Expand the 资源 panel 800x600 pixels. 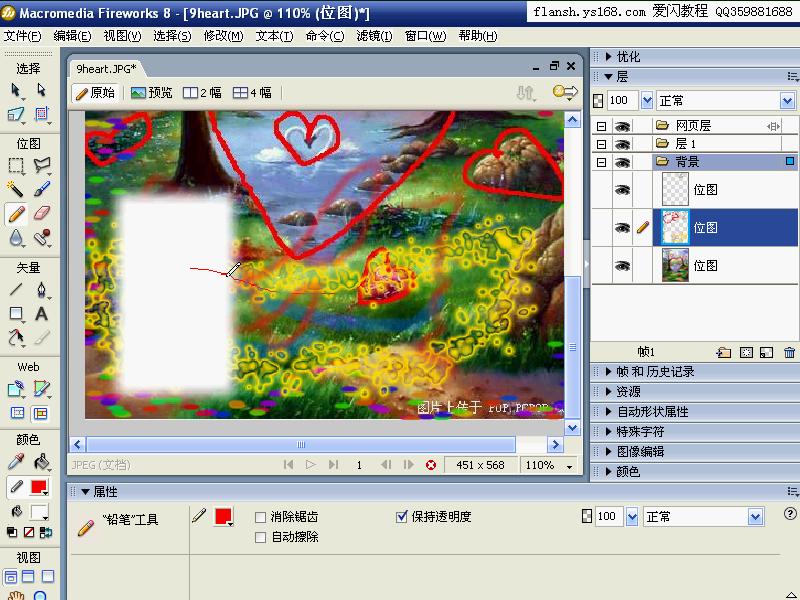tap(608, 391)
